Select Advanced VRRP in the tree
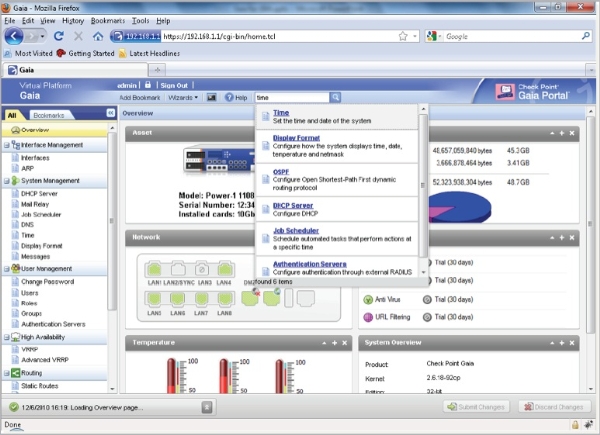 point(45,360)
